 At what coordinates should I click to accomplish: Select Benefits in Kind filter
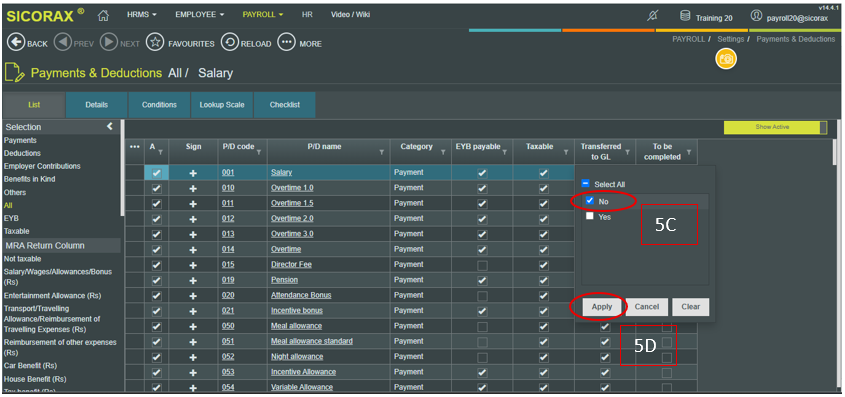30,179
